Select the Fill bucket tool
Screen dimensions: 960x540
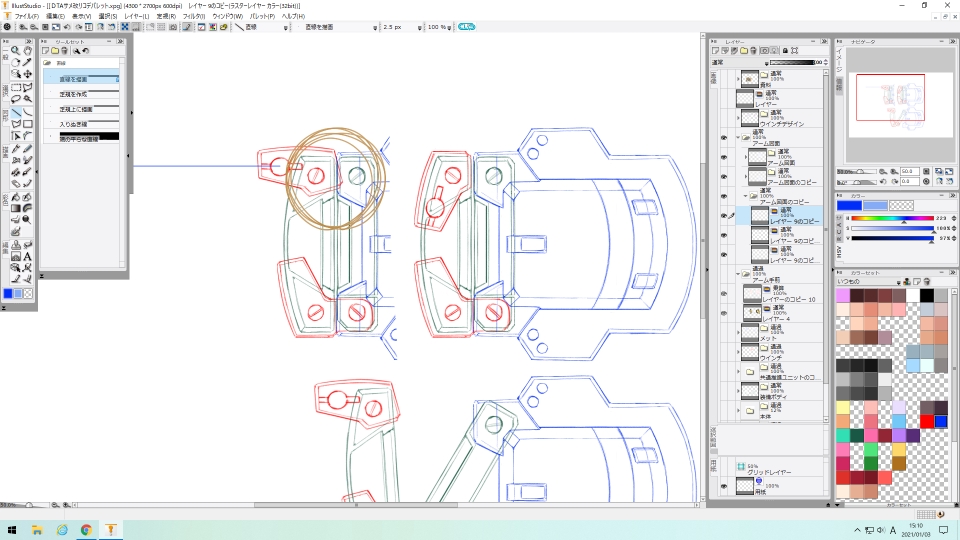coord(16,197)
